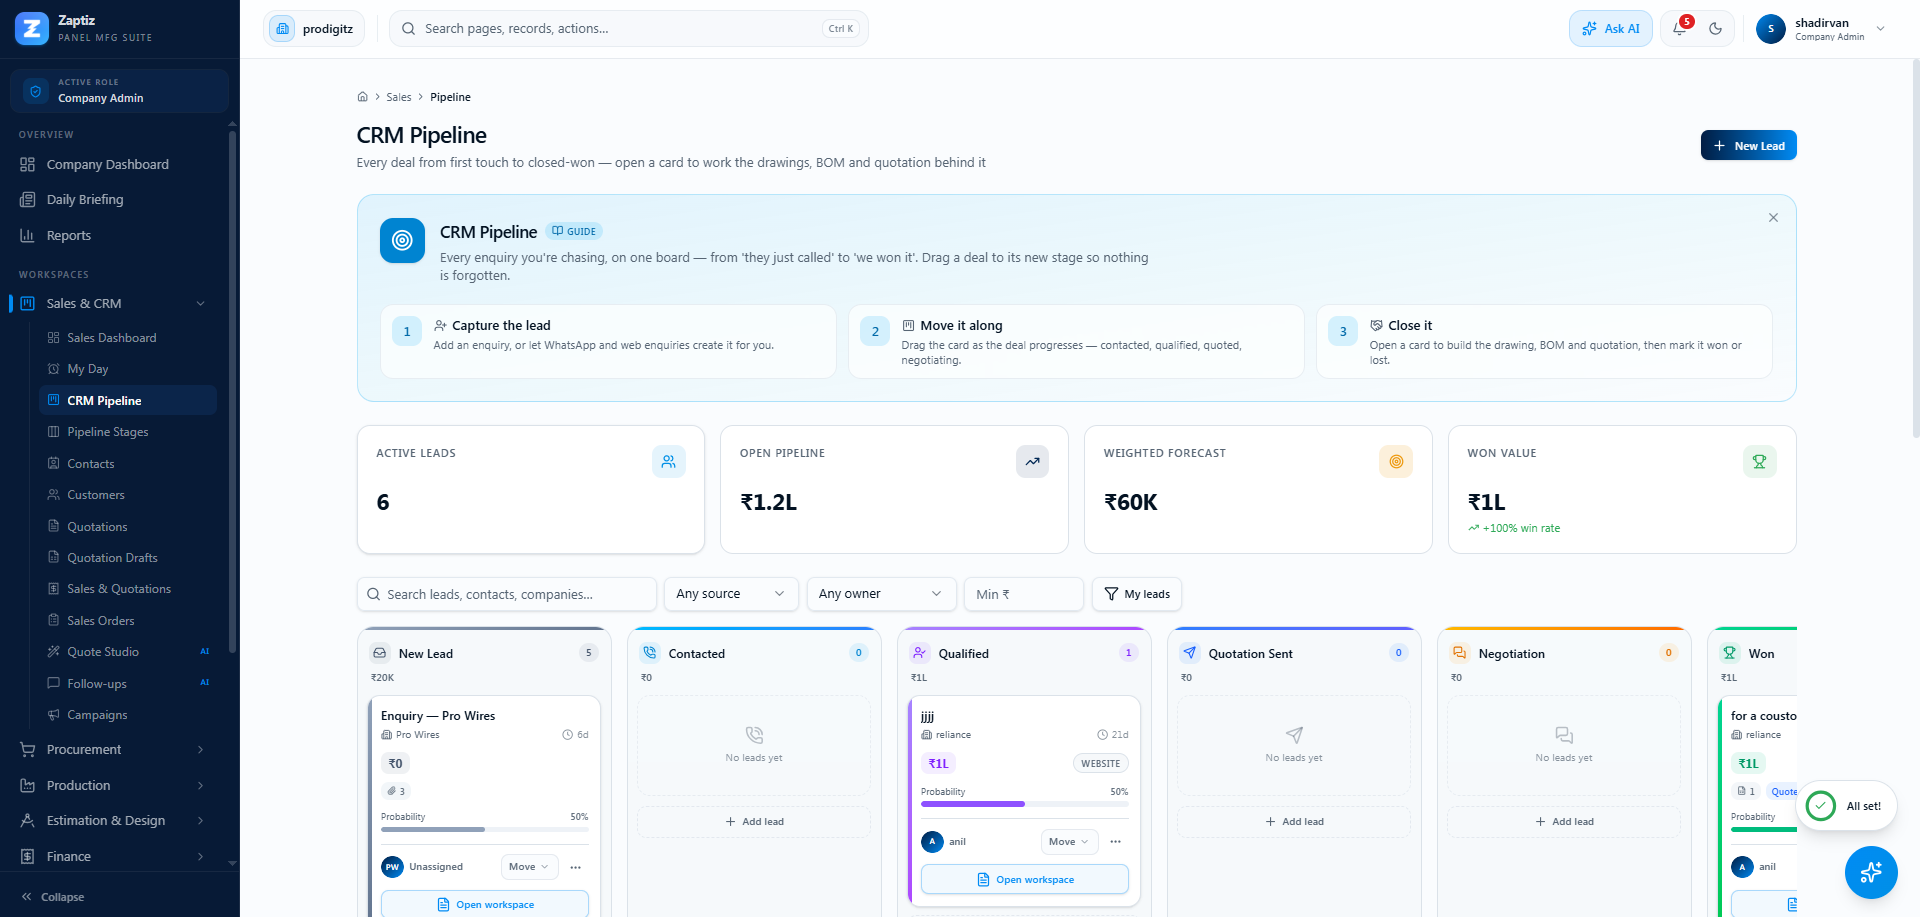Open workspace for jjjj lead
The height and width of the screenshot is (917, 1920).
[x=1025, y=880]
